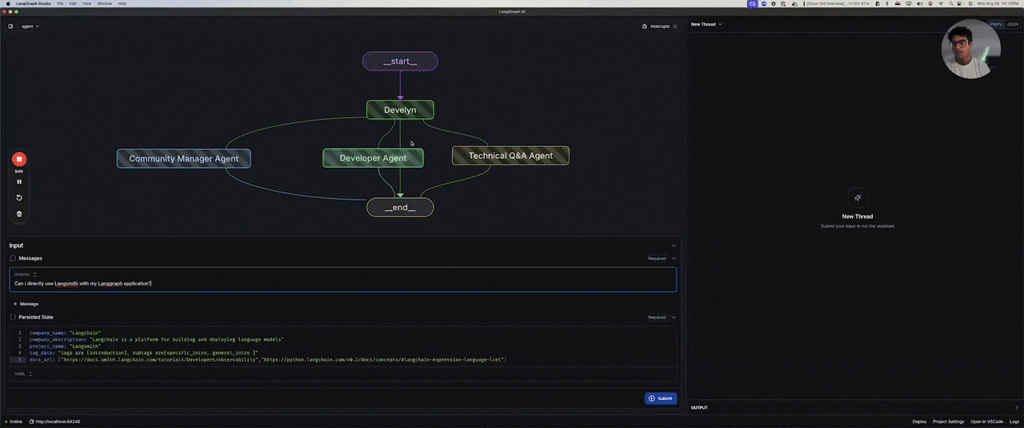Image resolution: width=1024 pixels, height=428 pixels.
Task: Stop the screen recording with the red button
Action: click(19, 159)
